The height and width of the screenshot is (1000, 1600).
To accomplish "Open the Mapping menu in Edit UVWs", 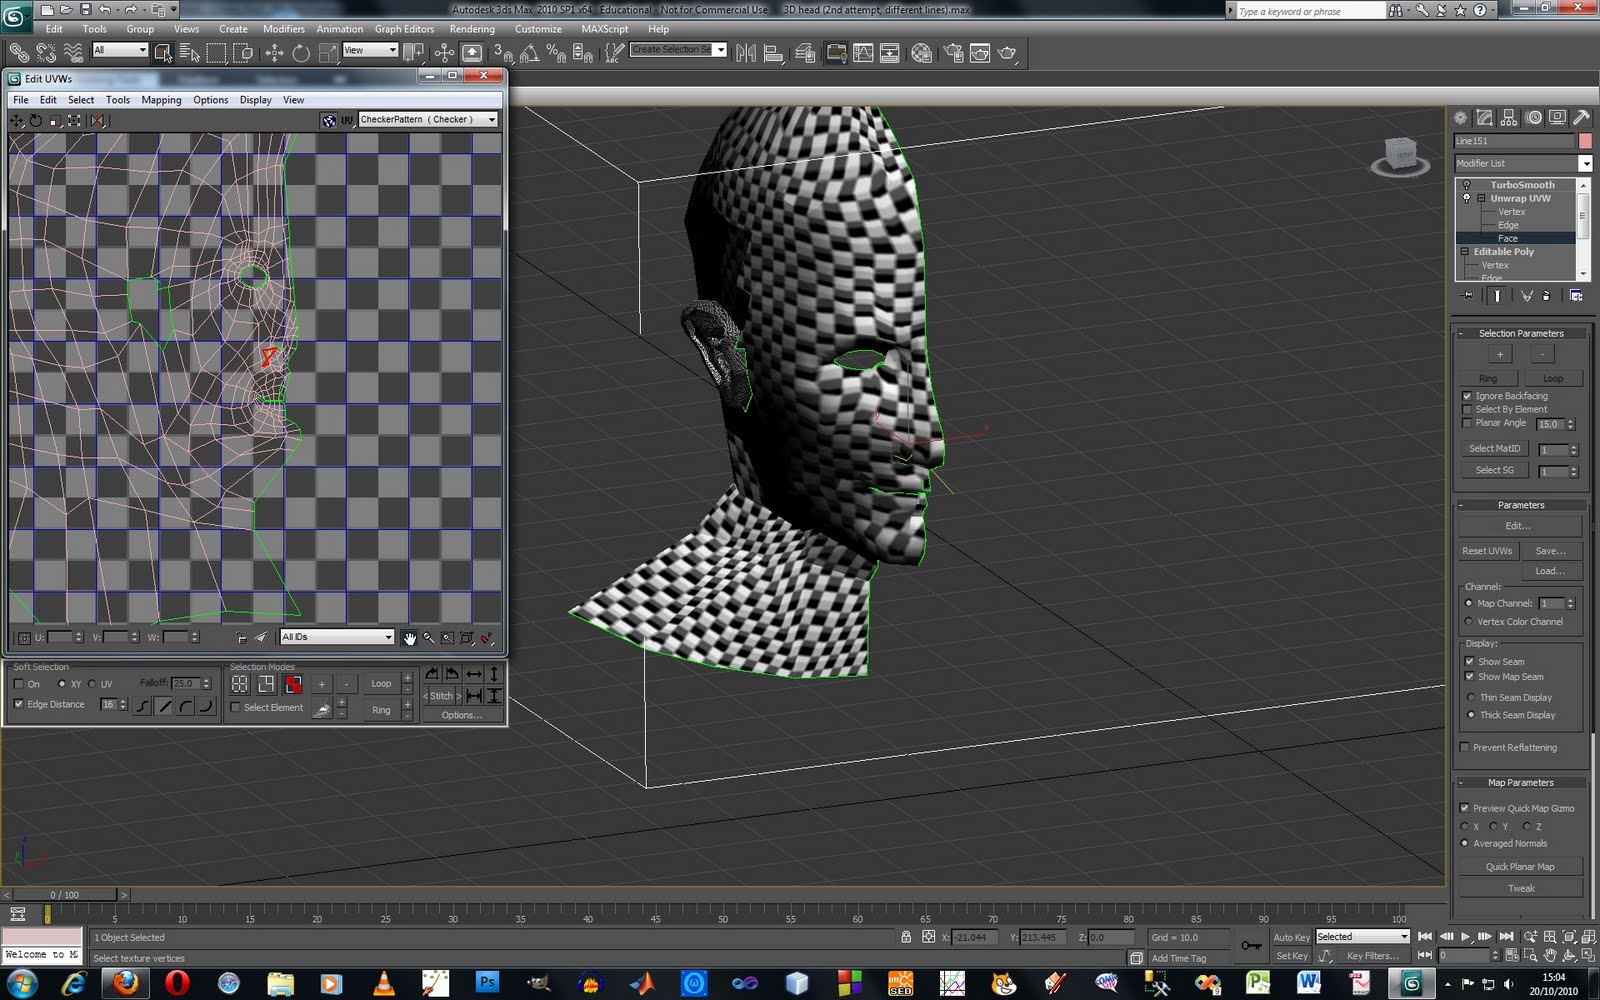I will click(x=161, y=99).
